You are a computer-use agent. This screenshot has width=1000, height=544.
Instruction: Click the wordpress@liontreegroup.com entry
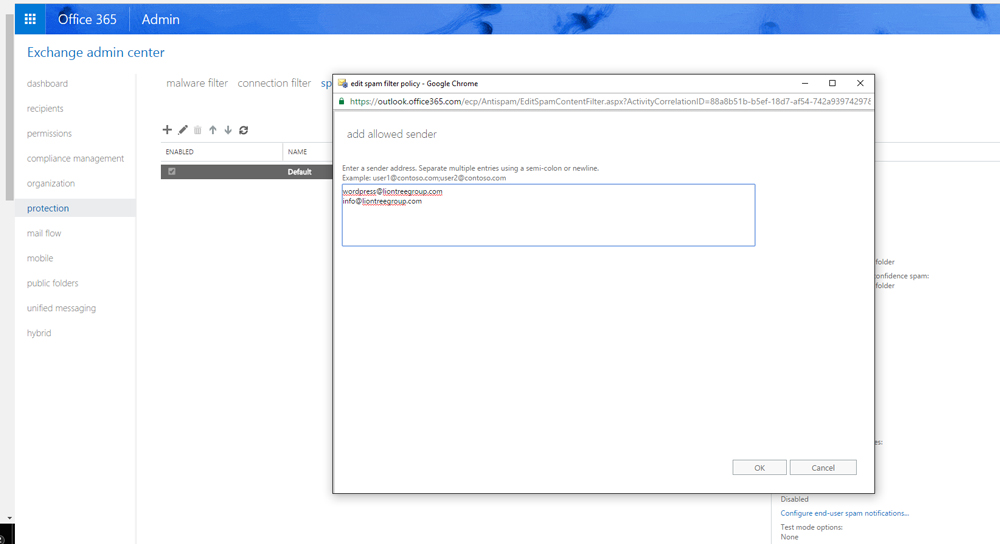[392, 191]
